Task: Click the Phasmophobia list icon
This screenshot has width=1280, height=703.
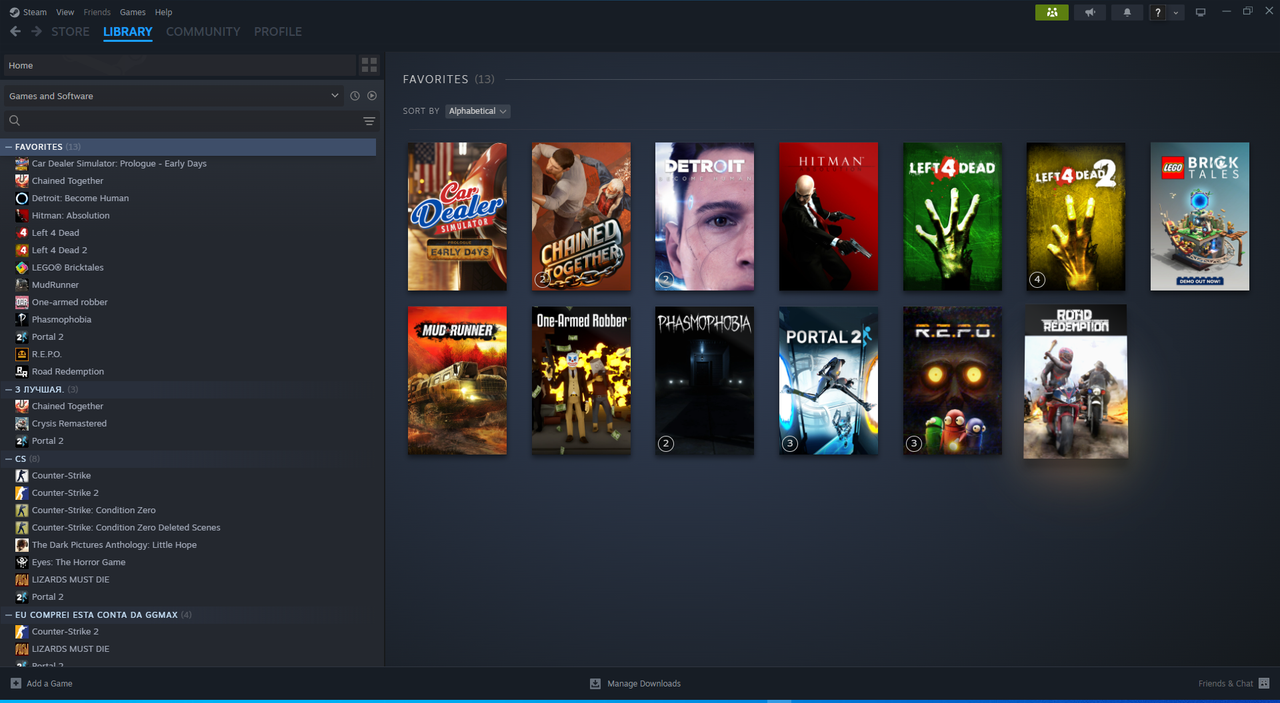Action: 22,319
